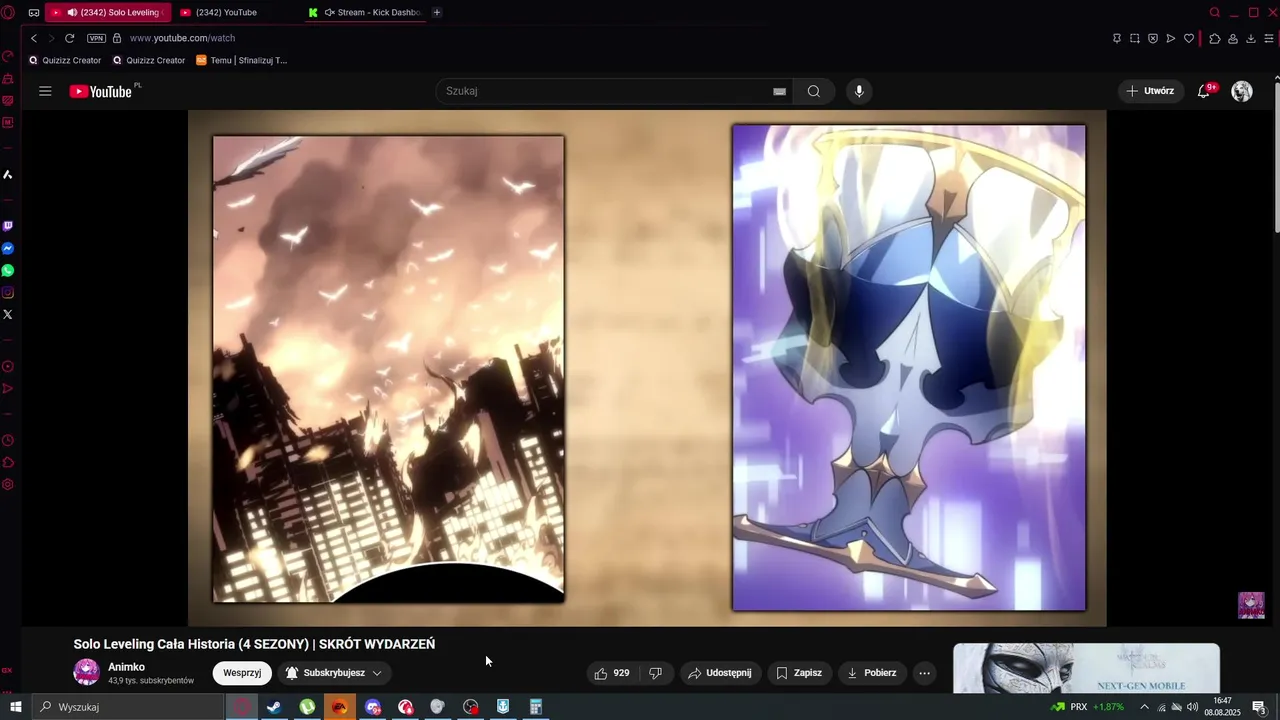Open the Calculator taskbar icon
The width and height of the screenshot is (1280, 720).
(x=536, y=707)
